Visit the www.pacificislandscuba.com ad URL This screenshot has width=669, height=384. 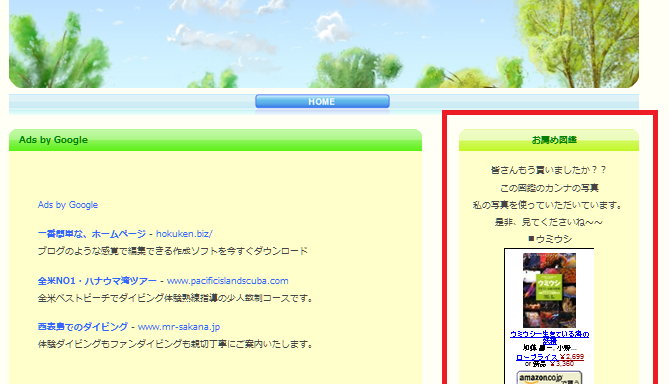(227, 281)
